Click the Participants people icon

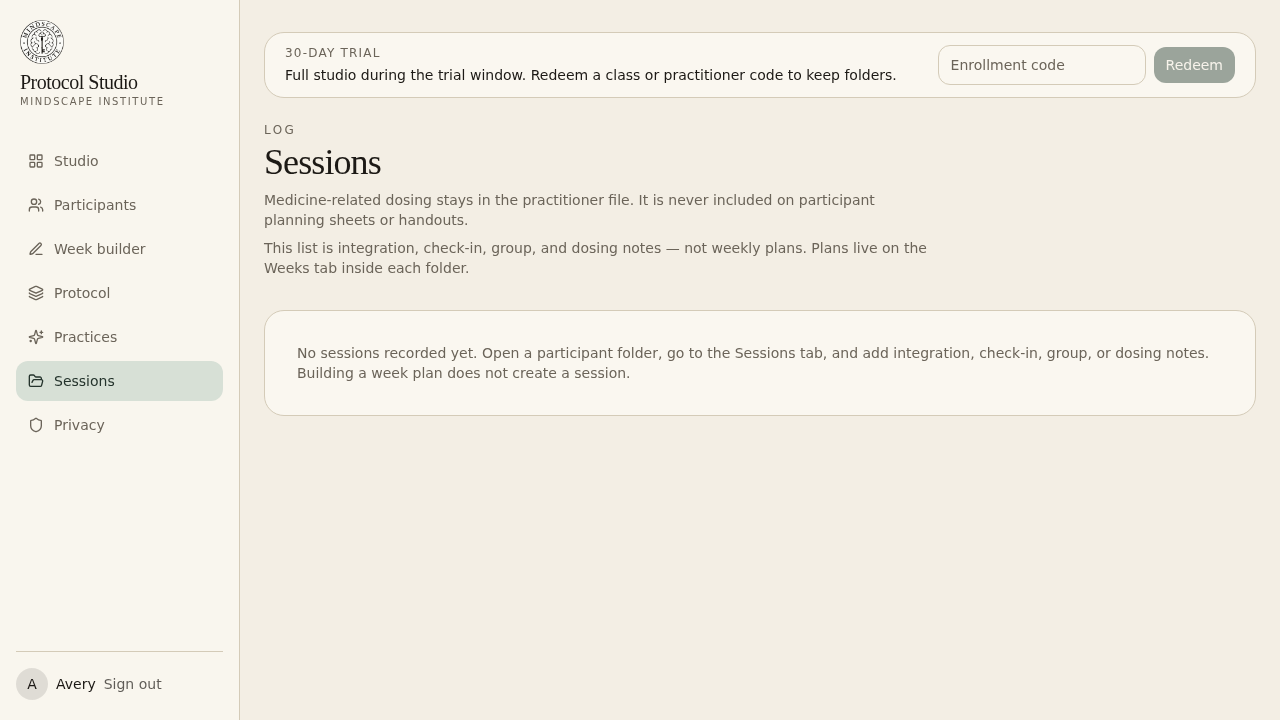click(36, 205)
